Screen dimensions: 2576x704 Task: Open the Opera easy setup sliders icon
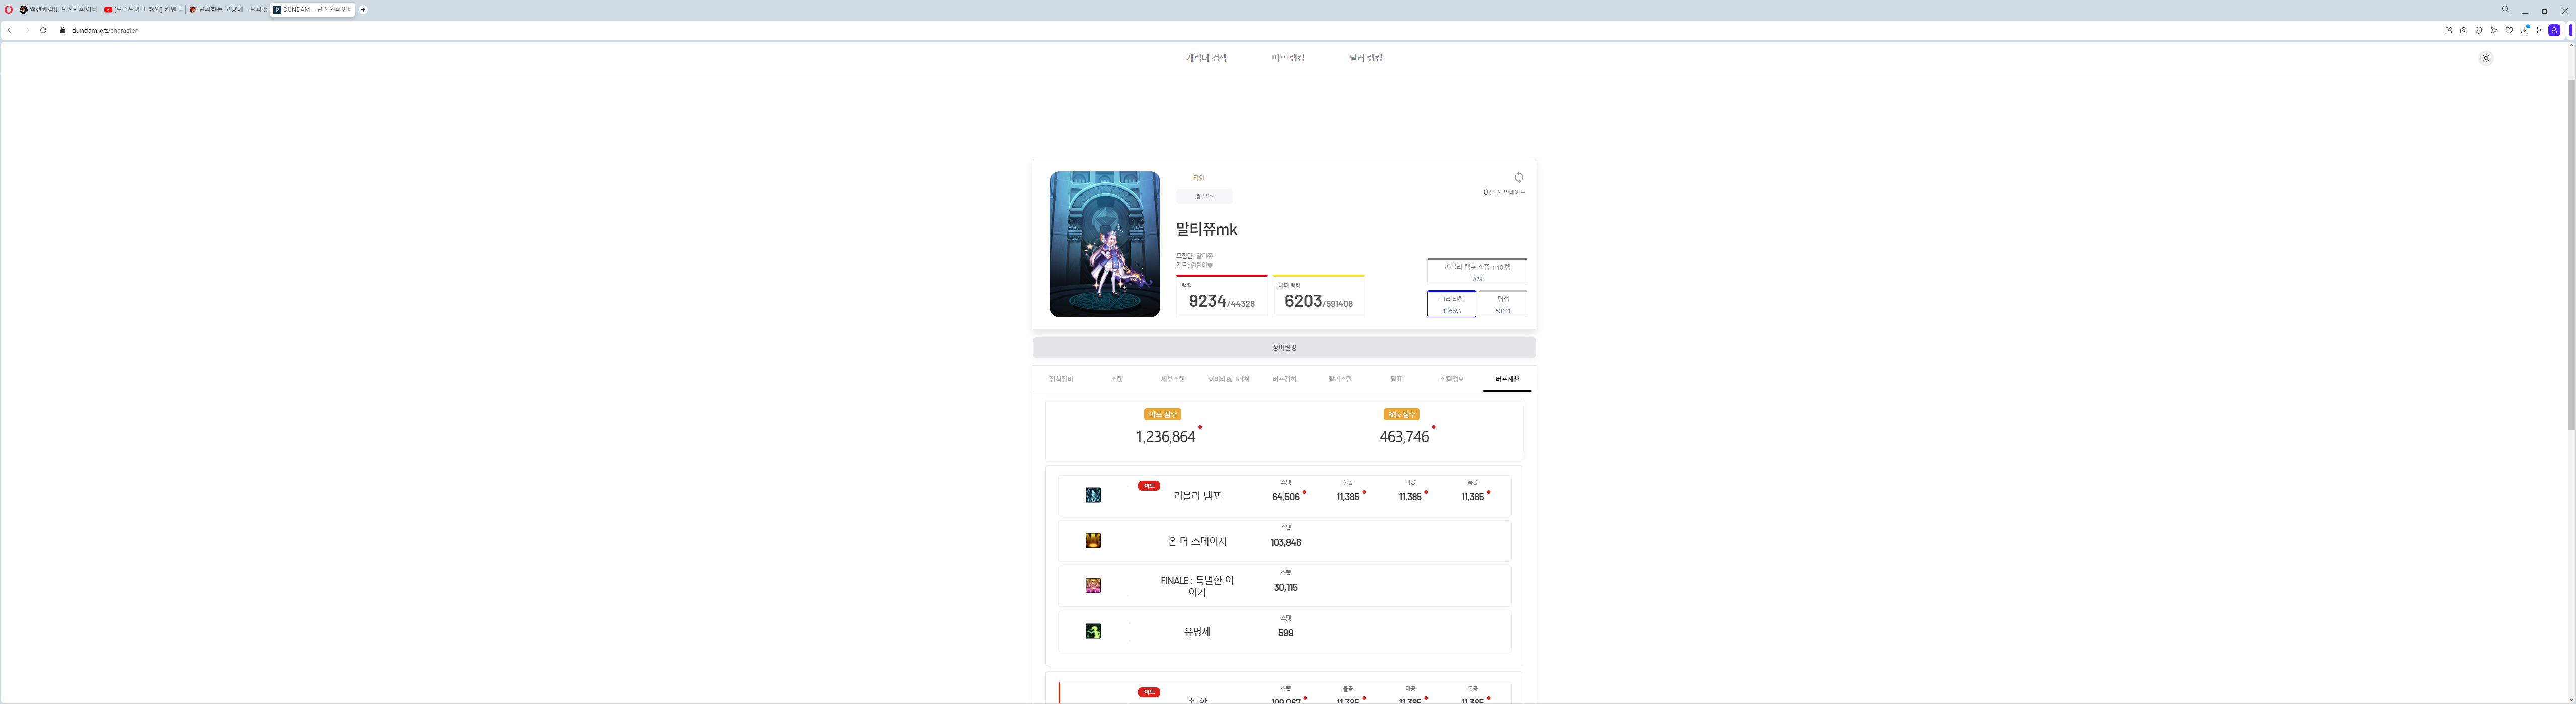click(x=2539, y=31)
